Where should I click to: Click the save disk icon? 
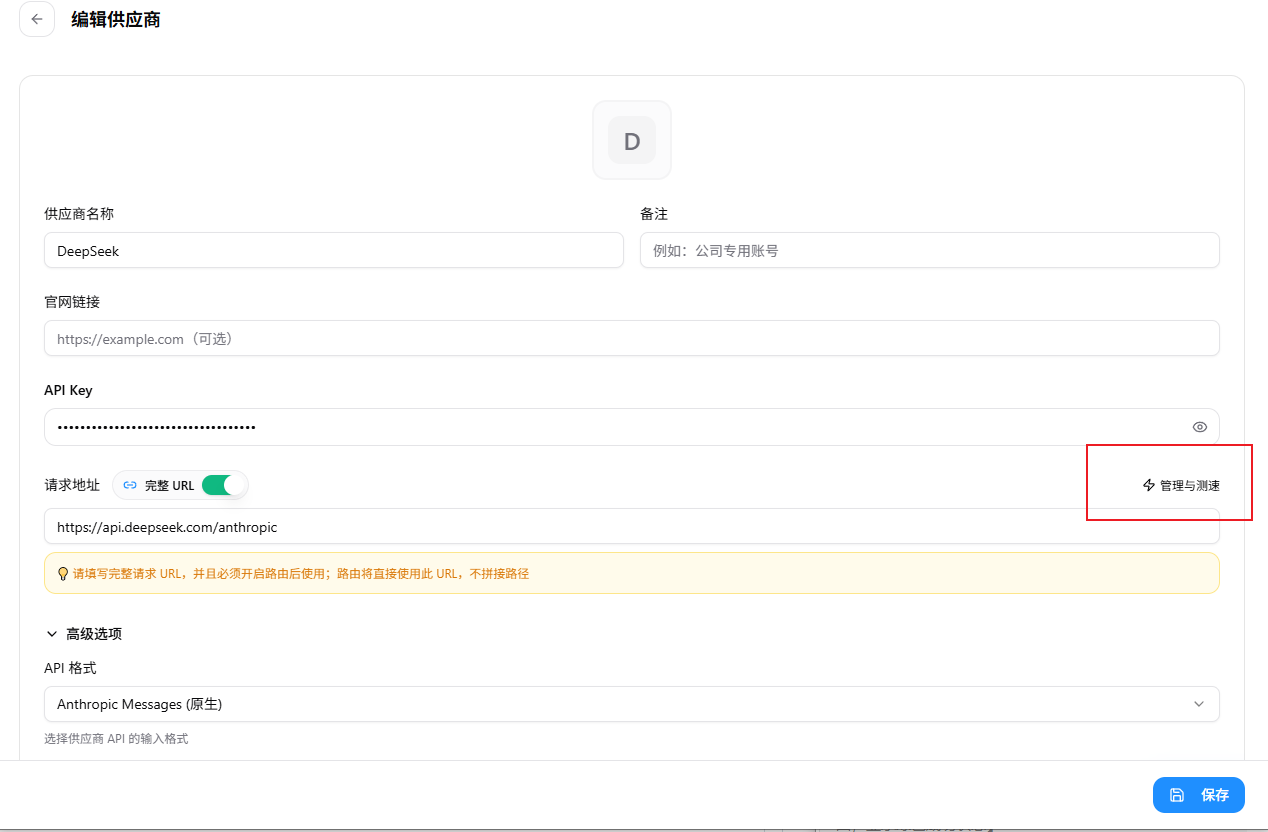[1177, 795]
